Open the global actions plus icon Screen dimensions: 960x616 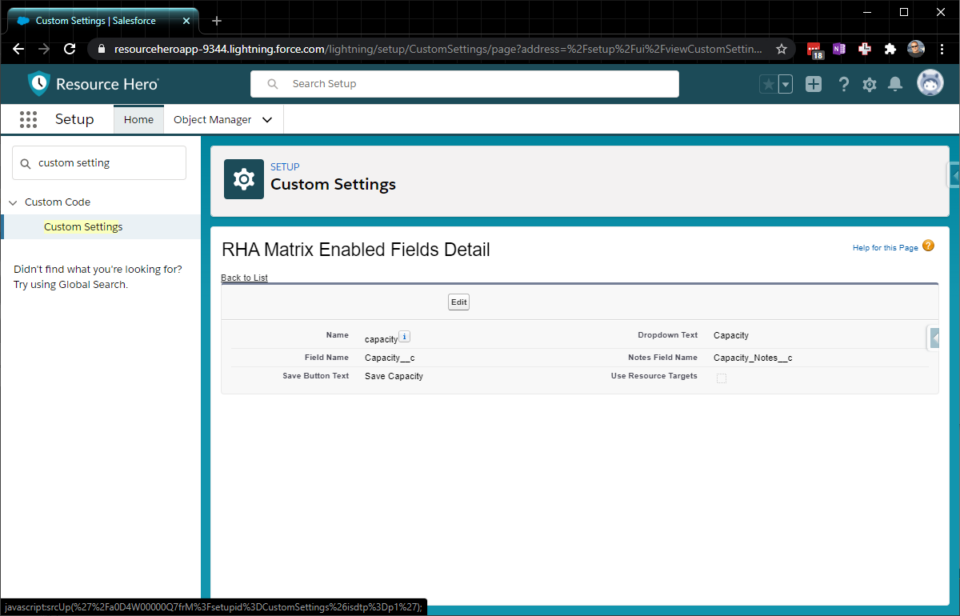tap(813, 84)
